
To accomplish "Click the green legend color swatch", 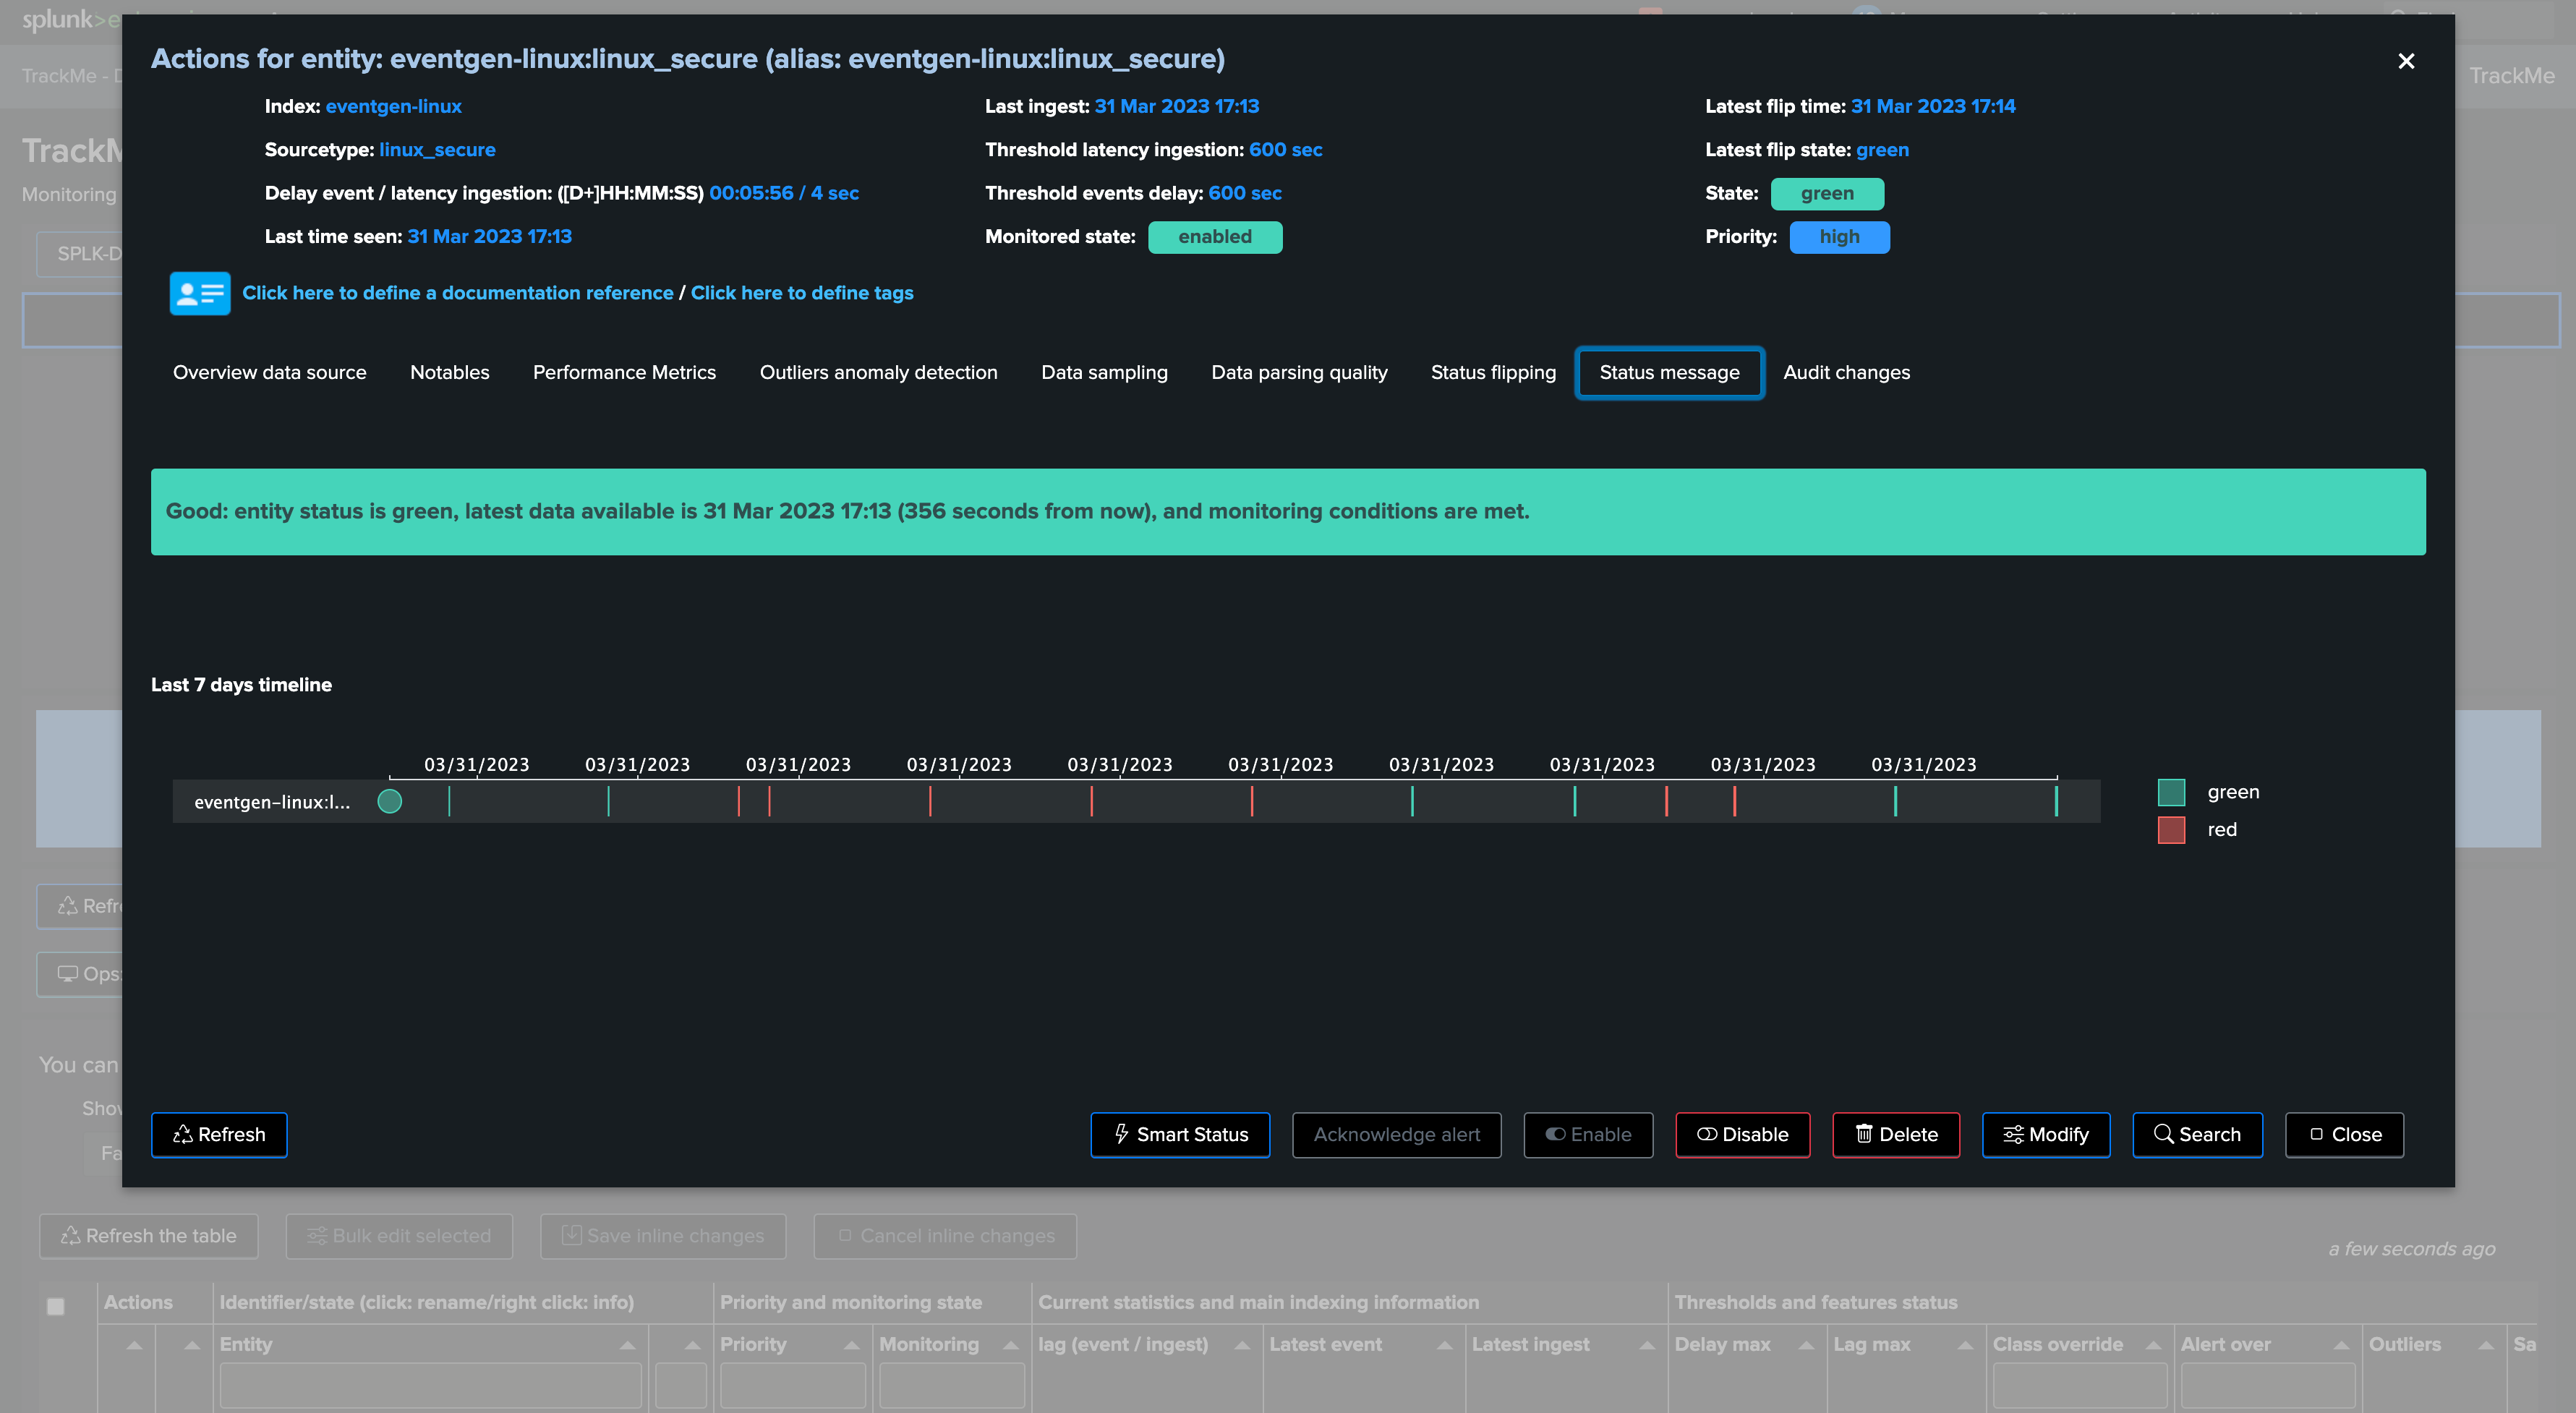I will point(2171,792).
